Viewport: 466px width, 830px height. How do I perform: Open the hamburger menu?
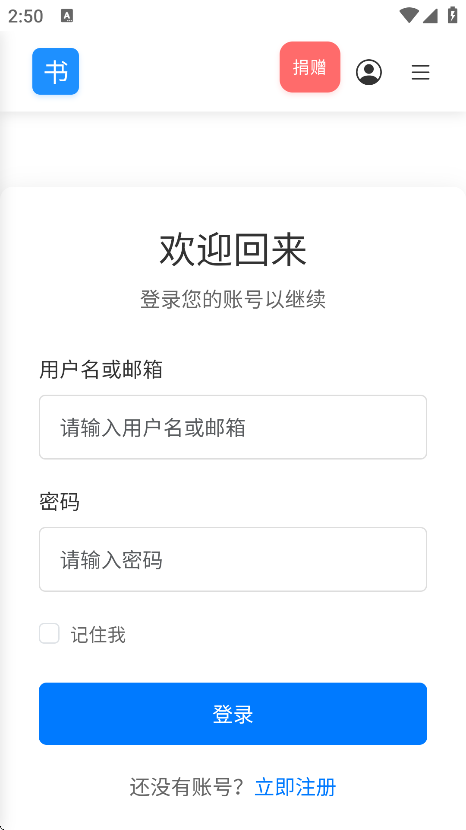tap(420, 72)
